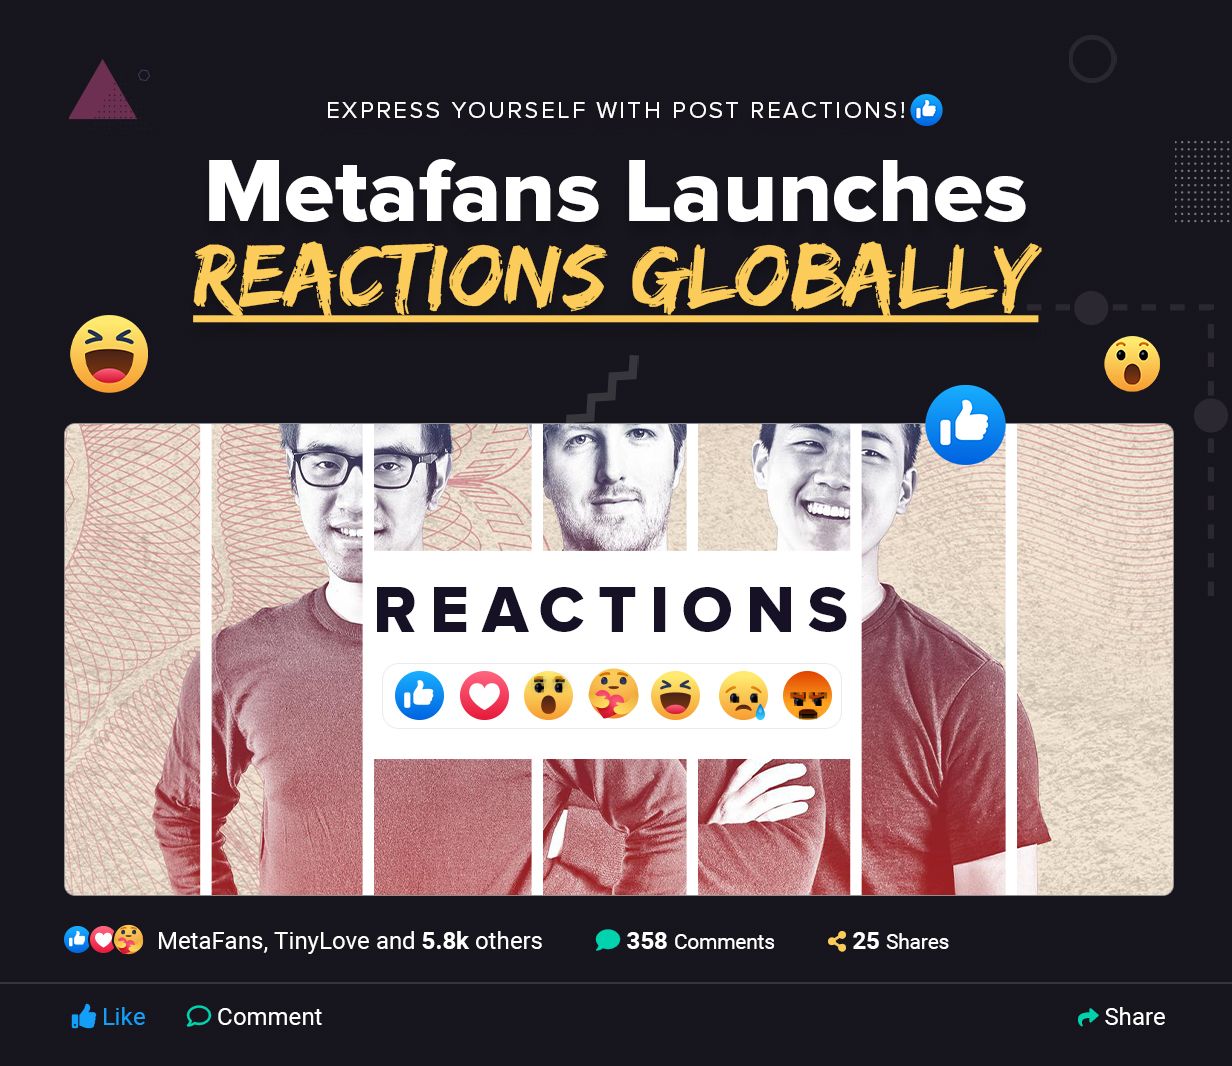Open the 25 Shares list
The width and height of the screenshot is (1232, 1066).
pyautogui.click(x=888, y=941)
